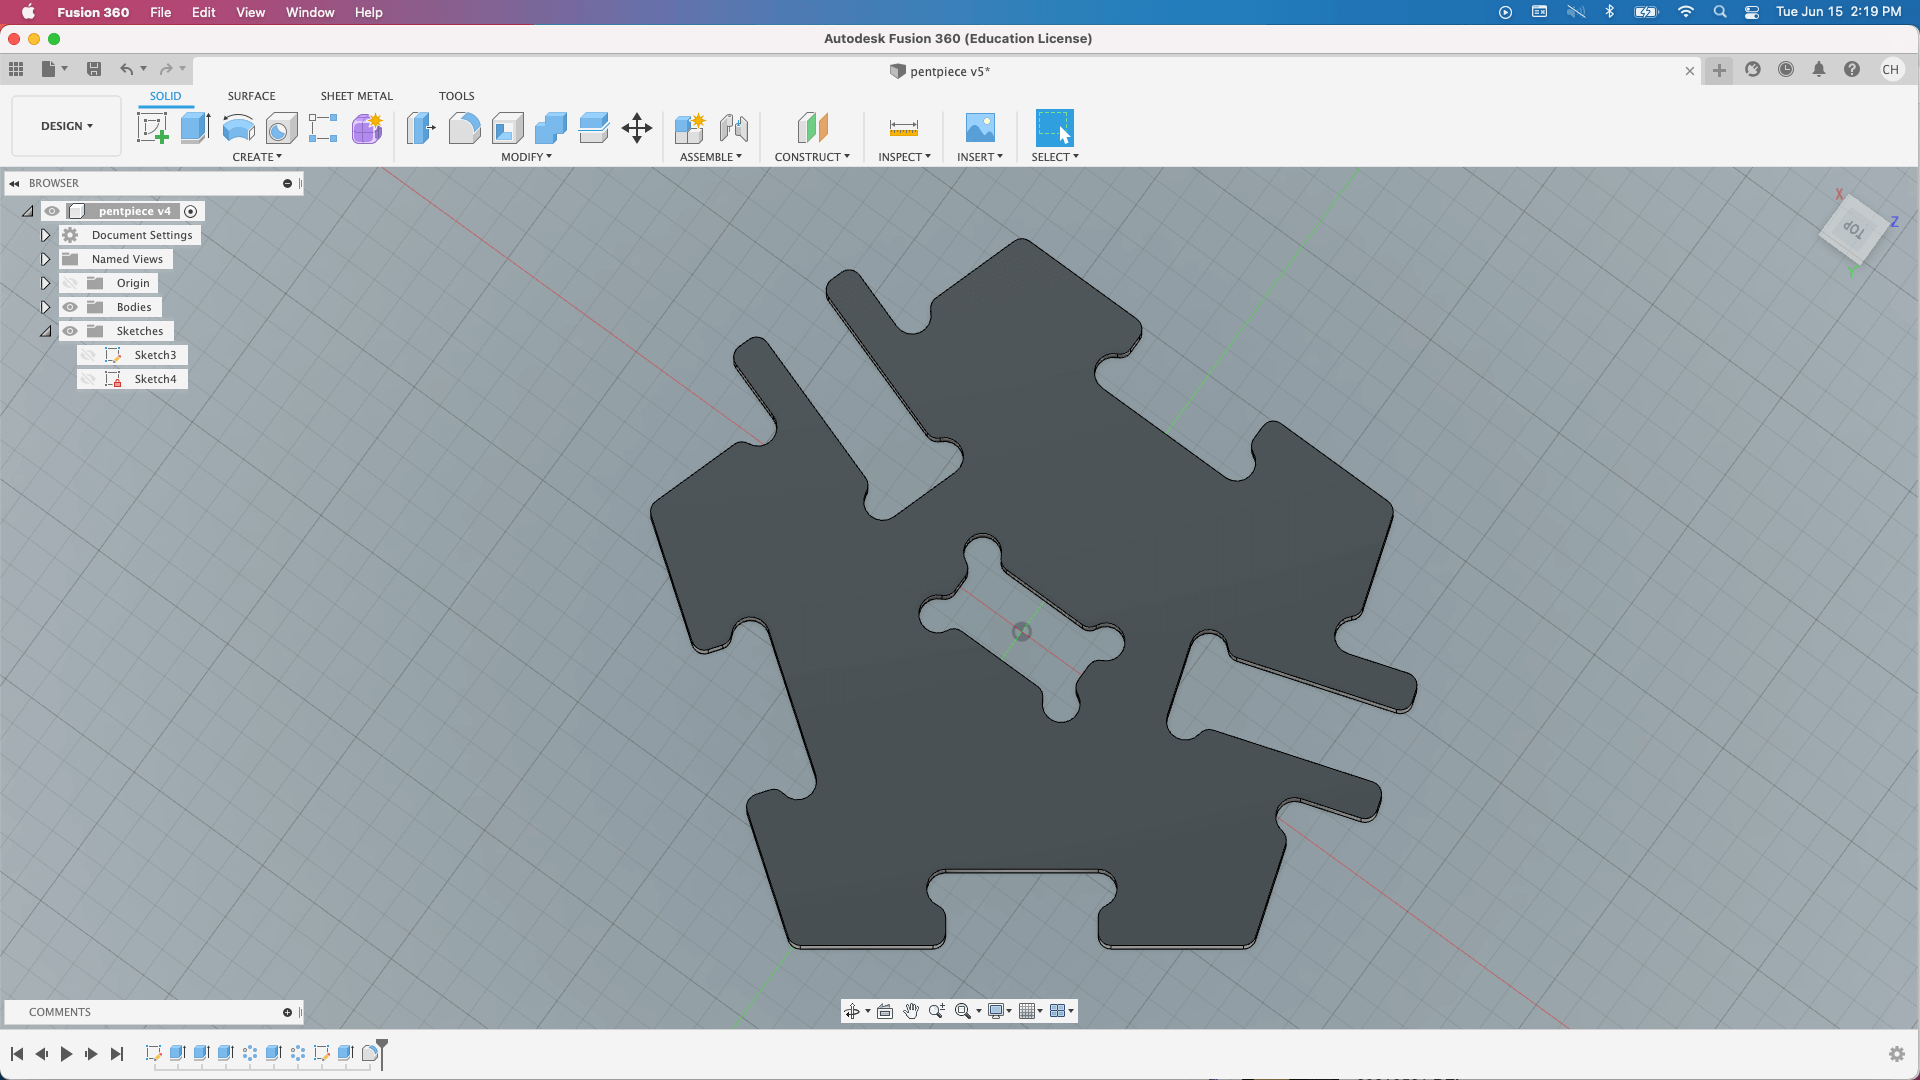Open the Help question mark icon
This screenshot has height=1080, width=1920.
click(1852, 69)
